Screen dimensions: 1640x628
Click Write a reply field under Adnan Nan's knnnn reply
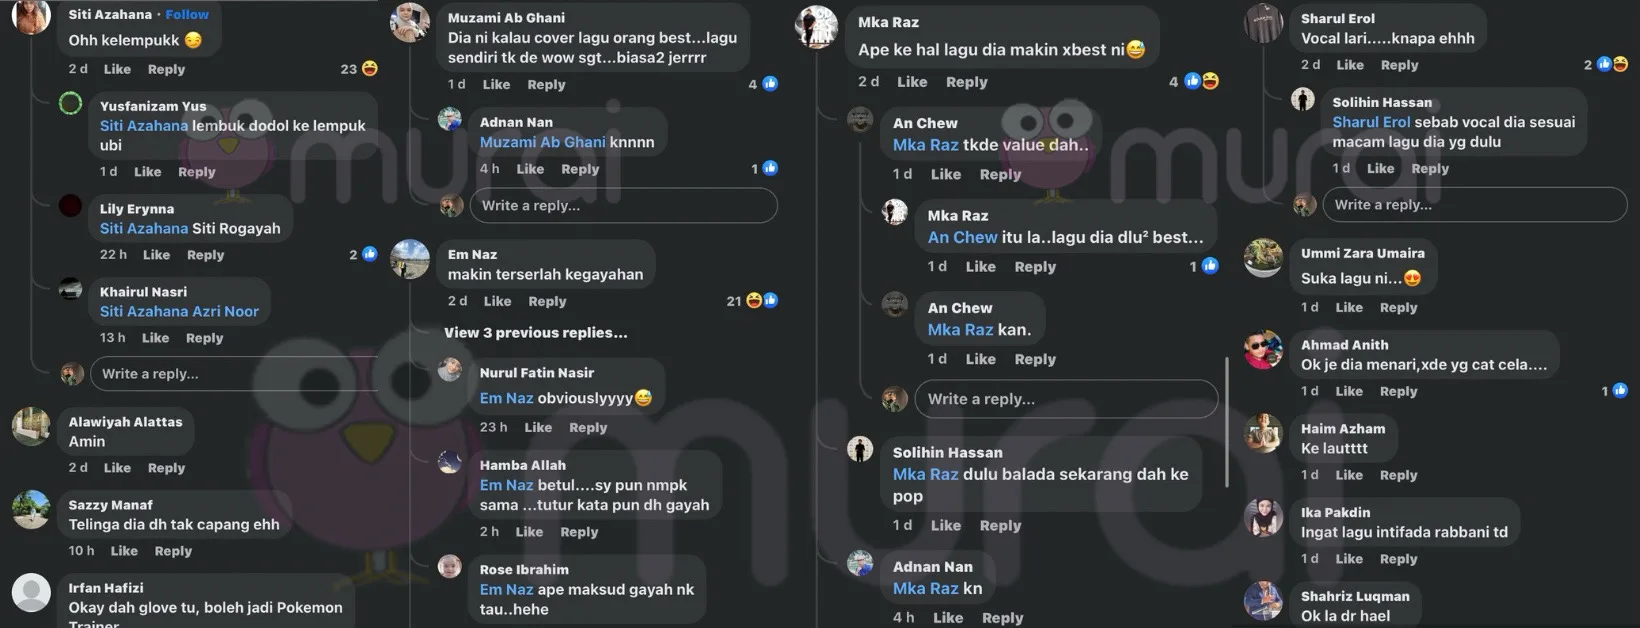(626, 206)
